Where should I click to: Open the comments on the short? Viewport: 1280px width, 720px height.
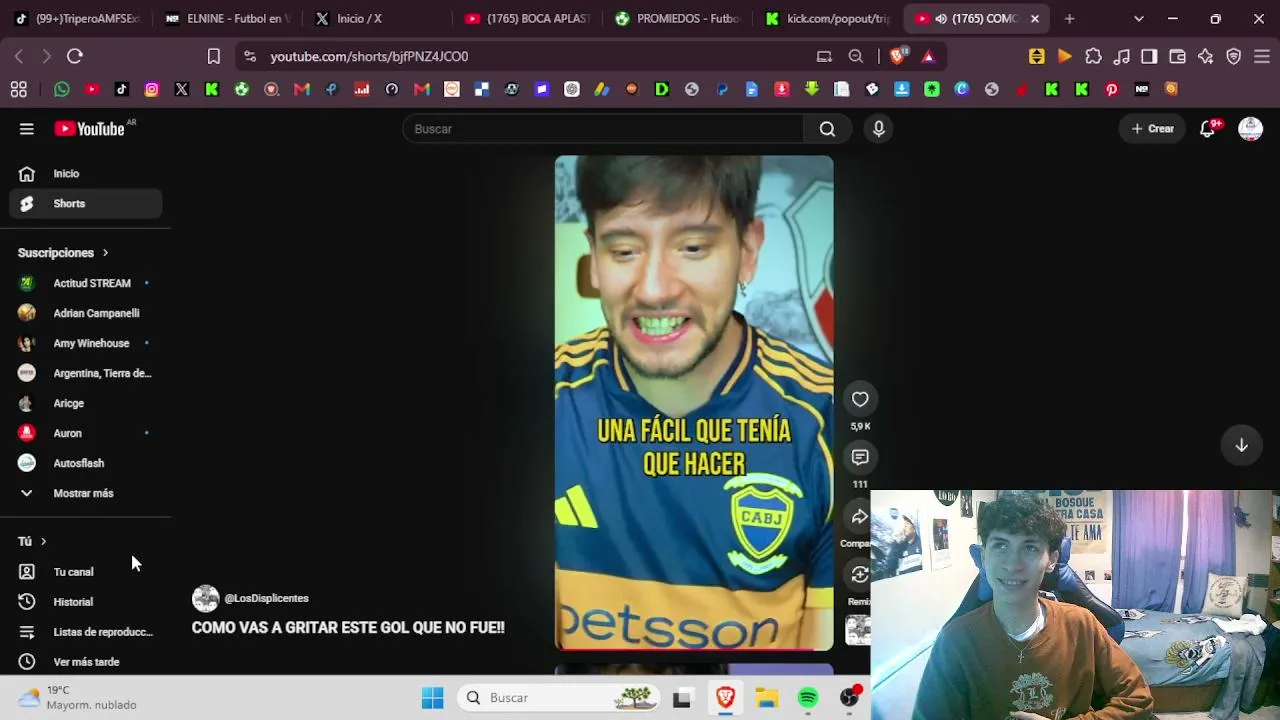860,457
